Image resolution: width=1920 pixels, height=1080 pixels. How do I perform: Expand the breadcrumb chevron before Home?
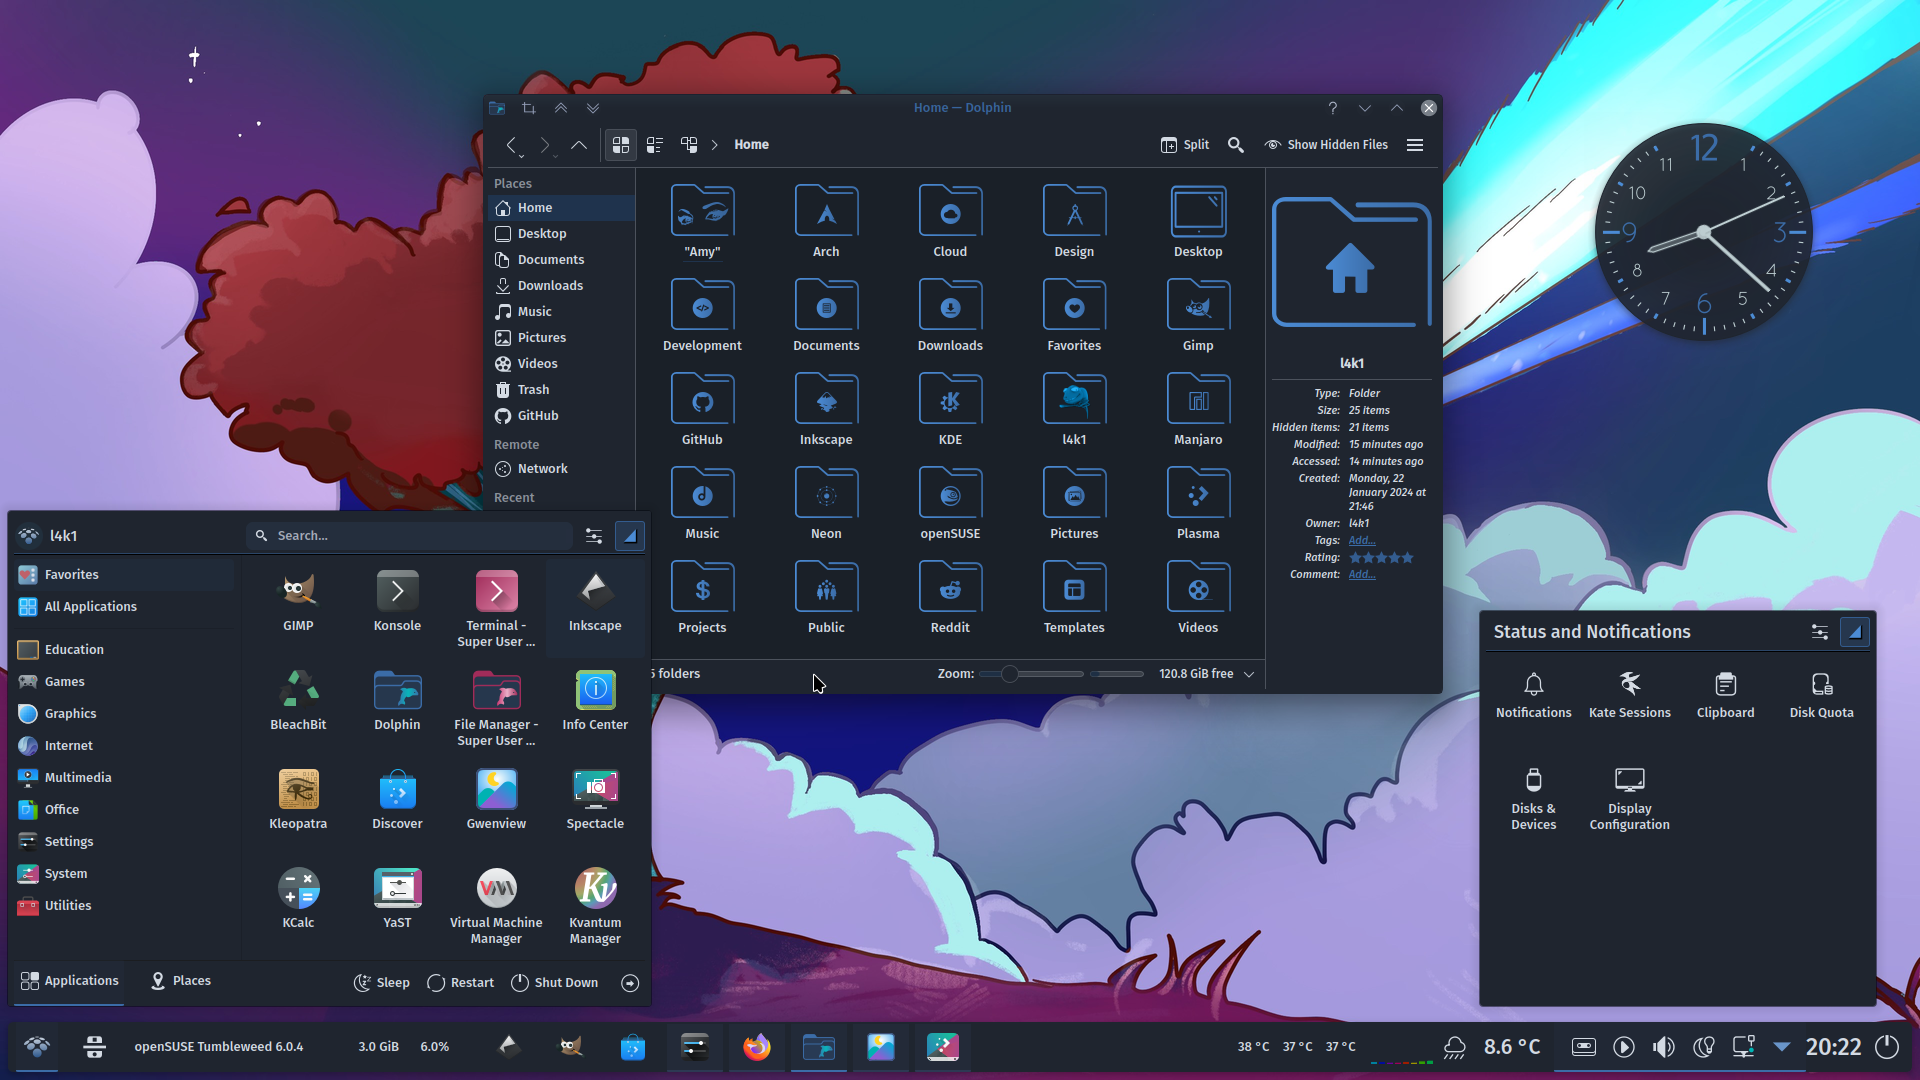715,145
